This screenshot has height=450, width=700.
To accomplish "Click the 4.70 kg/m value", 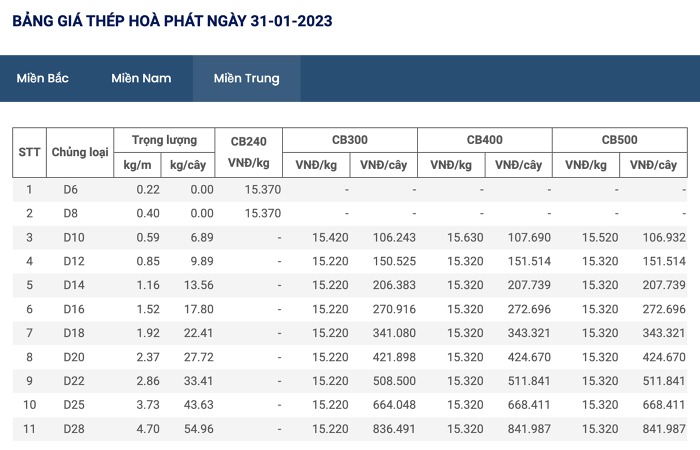I will 148,429.
